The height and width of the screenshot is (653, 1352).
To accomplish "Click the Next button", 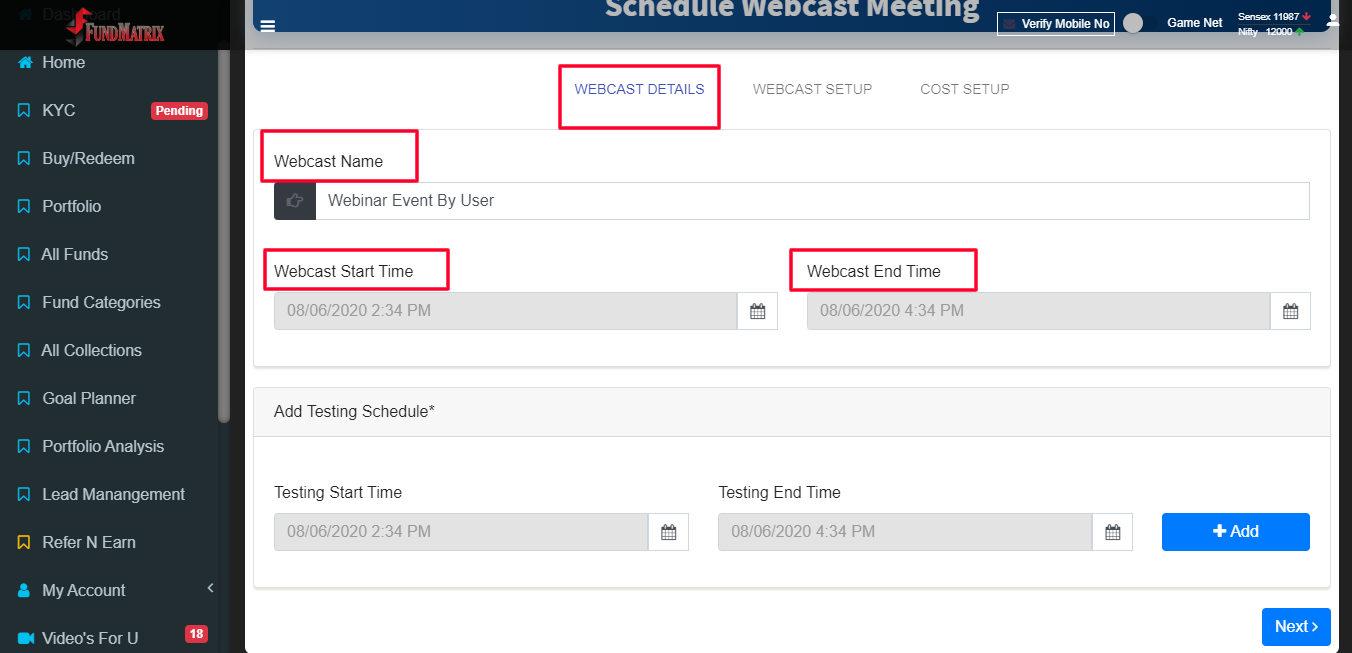I will [1296, 627].
